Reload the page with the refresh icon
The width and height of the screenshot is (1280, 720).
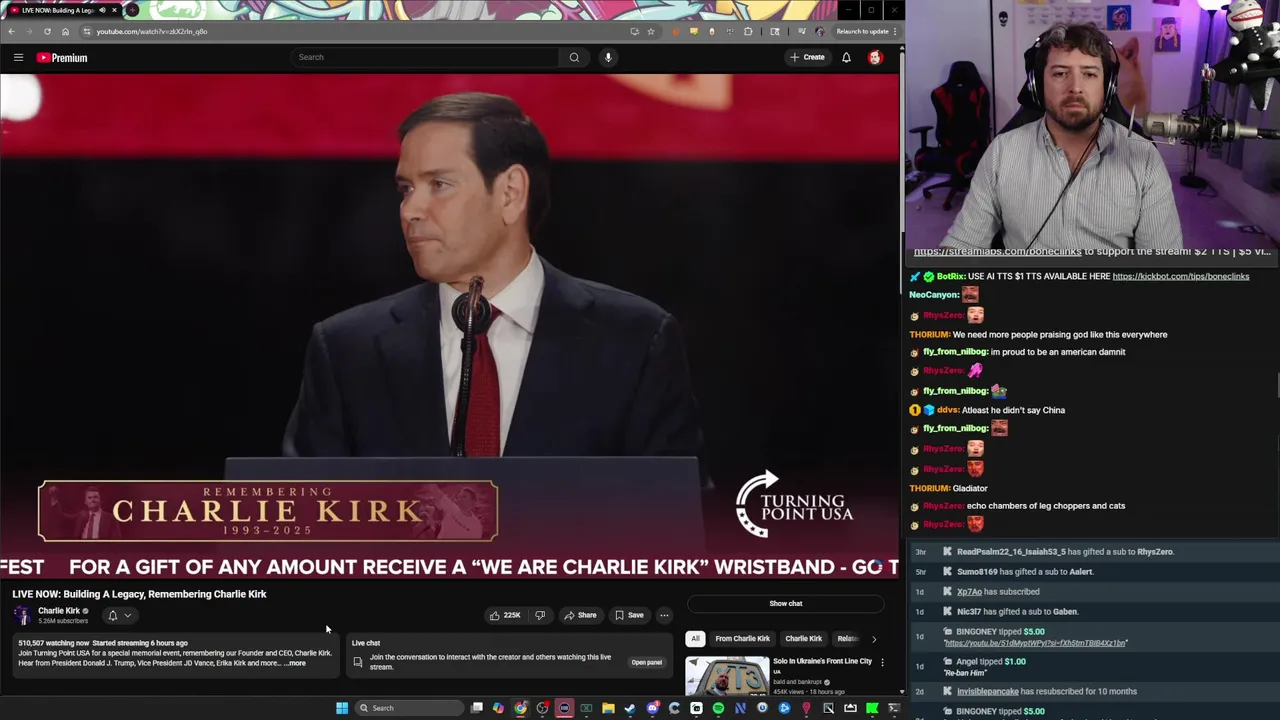point(47,31)
